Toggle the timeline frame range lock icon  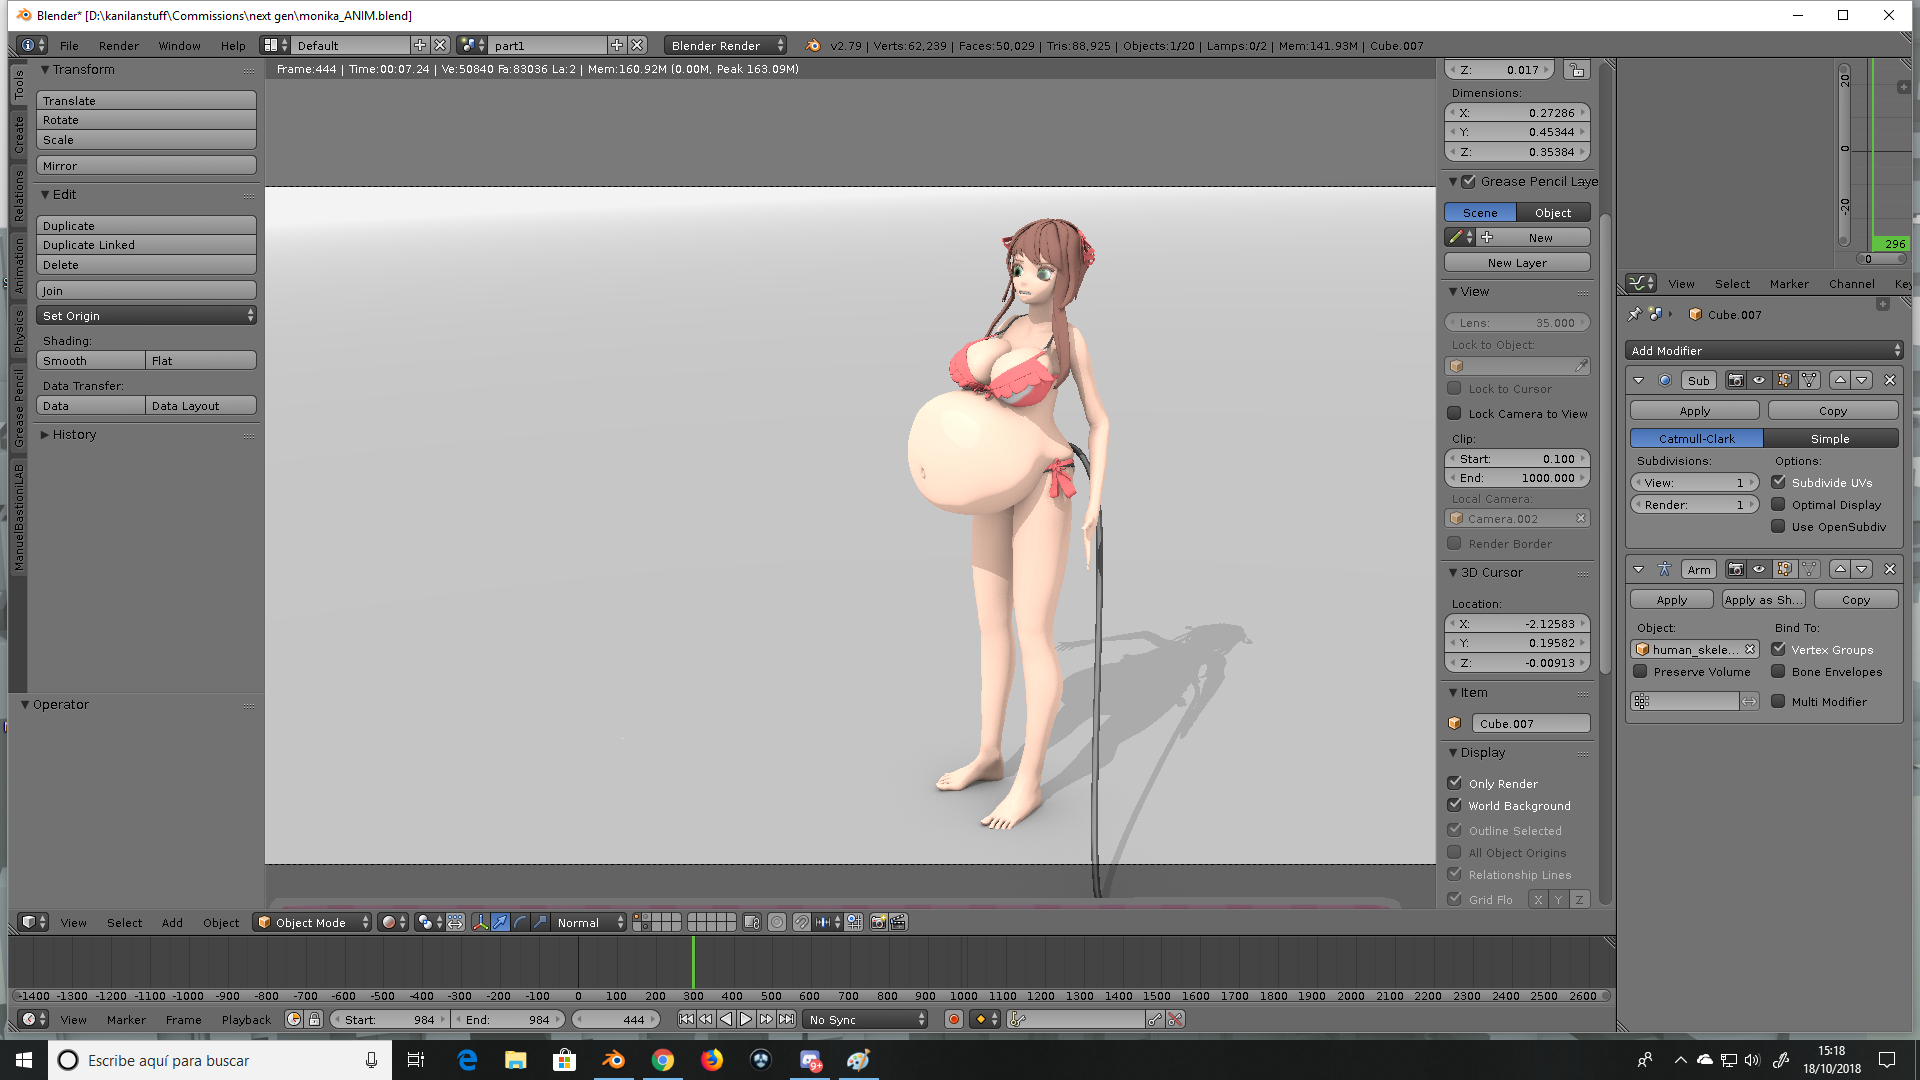[314, 1019]
